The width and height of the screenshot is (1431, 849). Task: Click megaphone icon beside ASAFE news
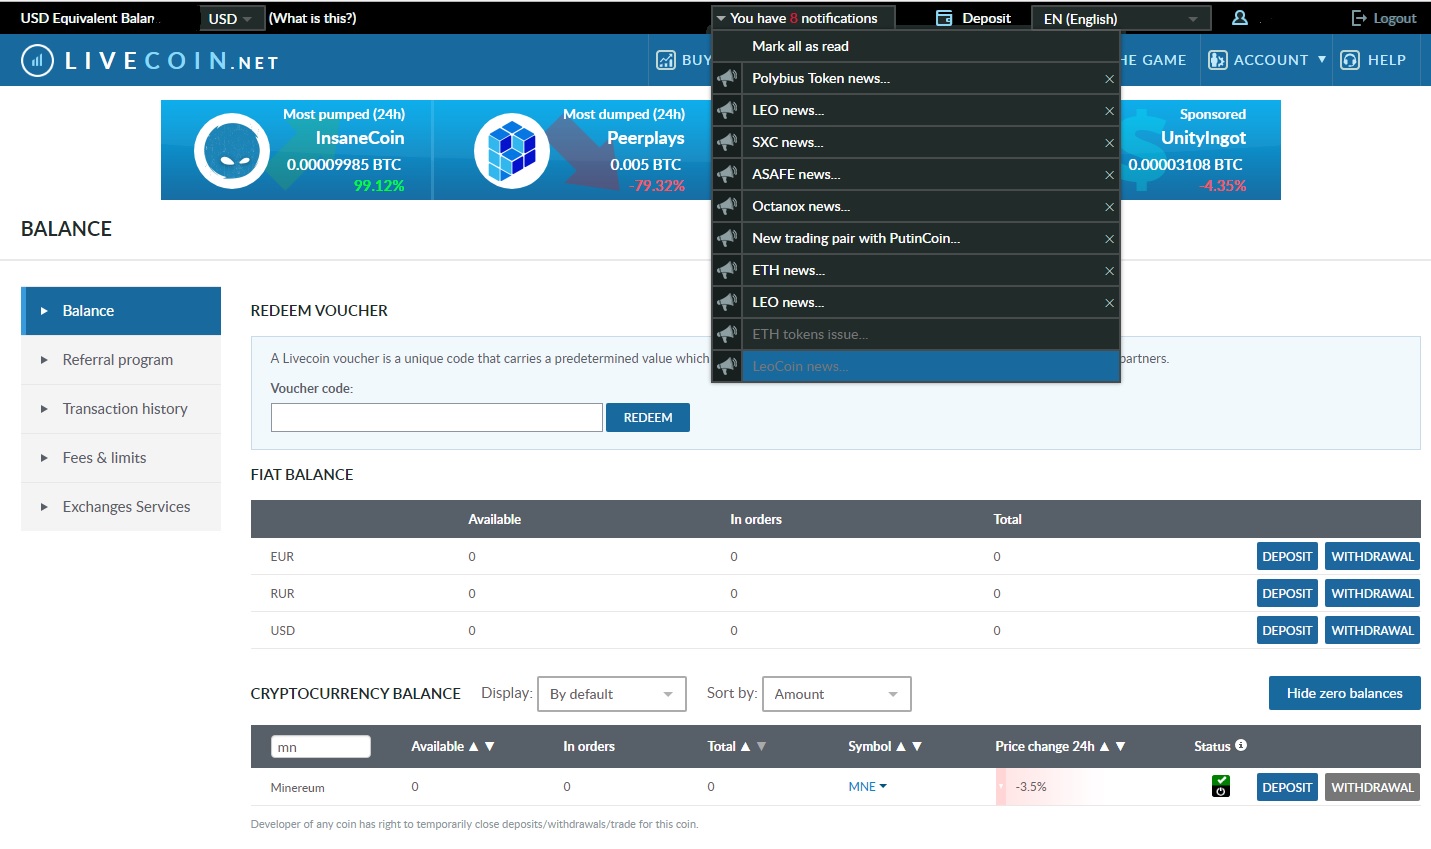tap(727, 174)
